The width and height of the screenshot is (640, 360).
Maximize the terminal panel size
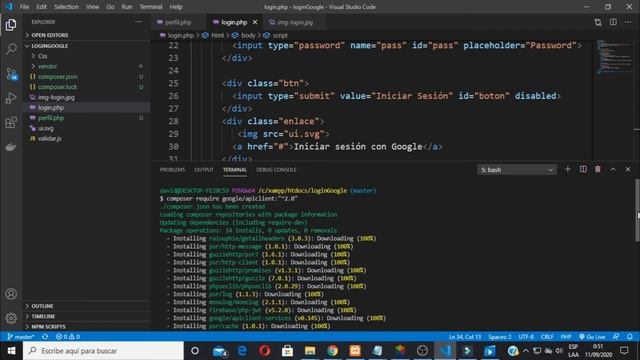click(x=613, y=169)
